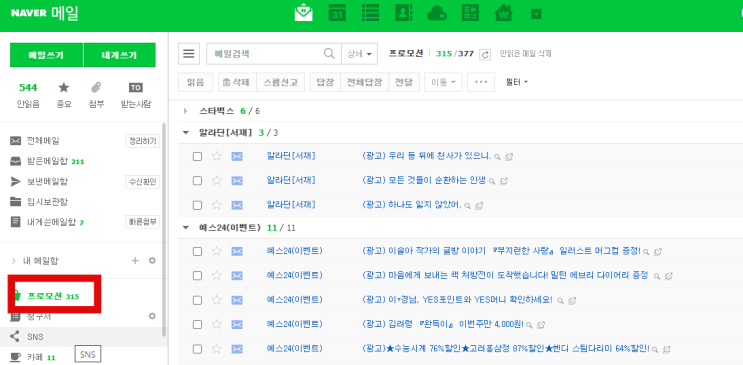This screenshot has width=743, height=365.
Task: Open the Address book contact icon
Action: 404,13
